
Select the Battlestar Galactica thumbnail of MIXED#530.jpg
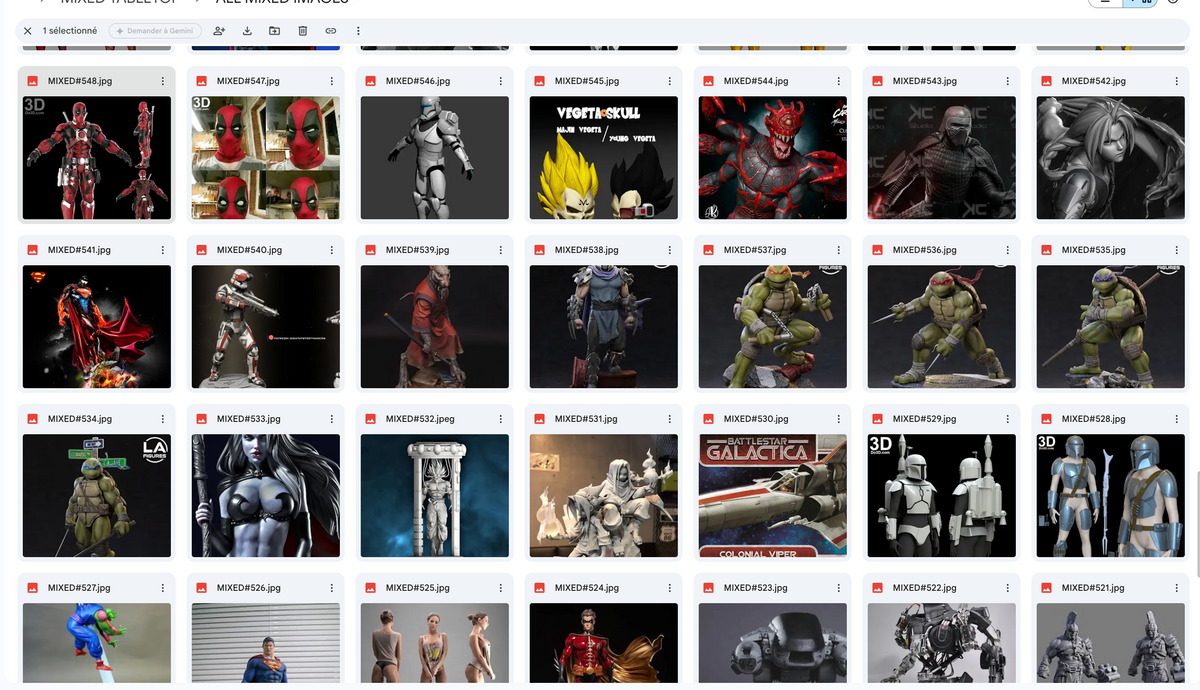pos(773,496)
